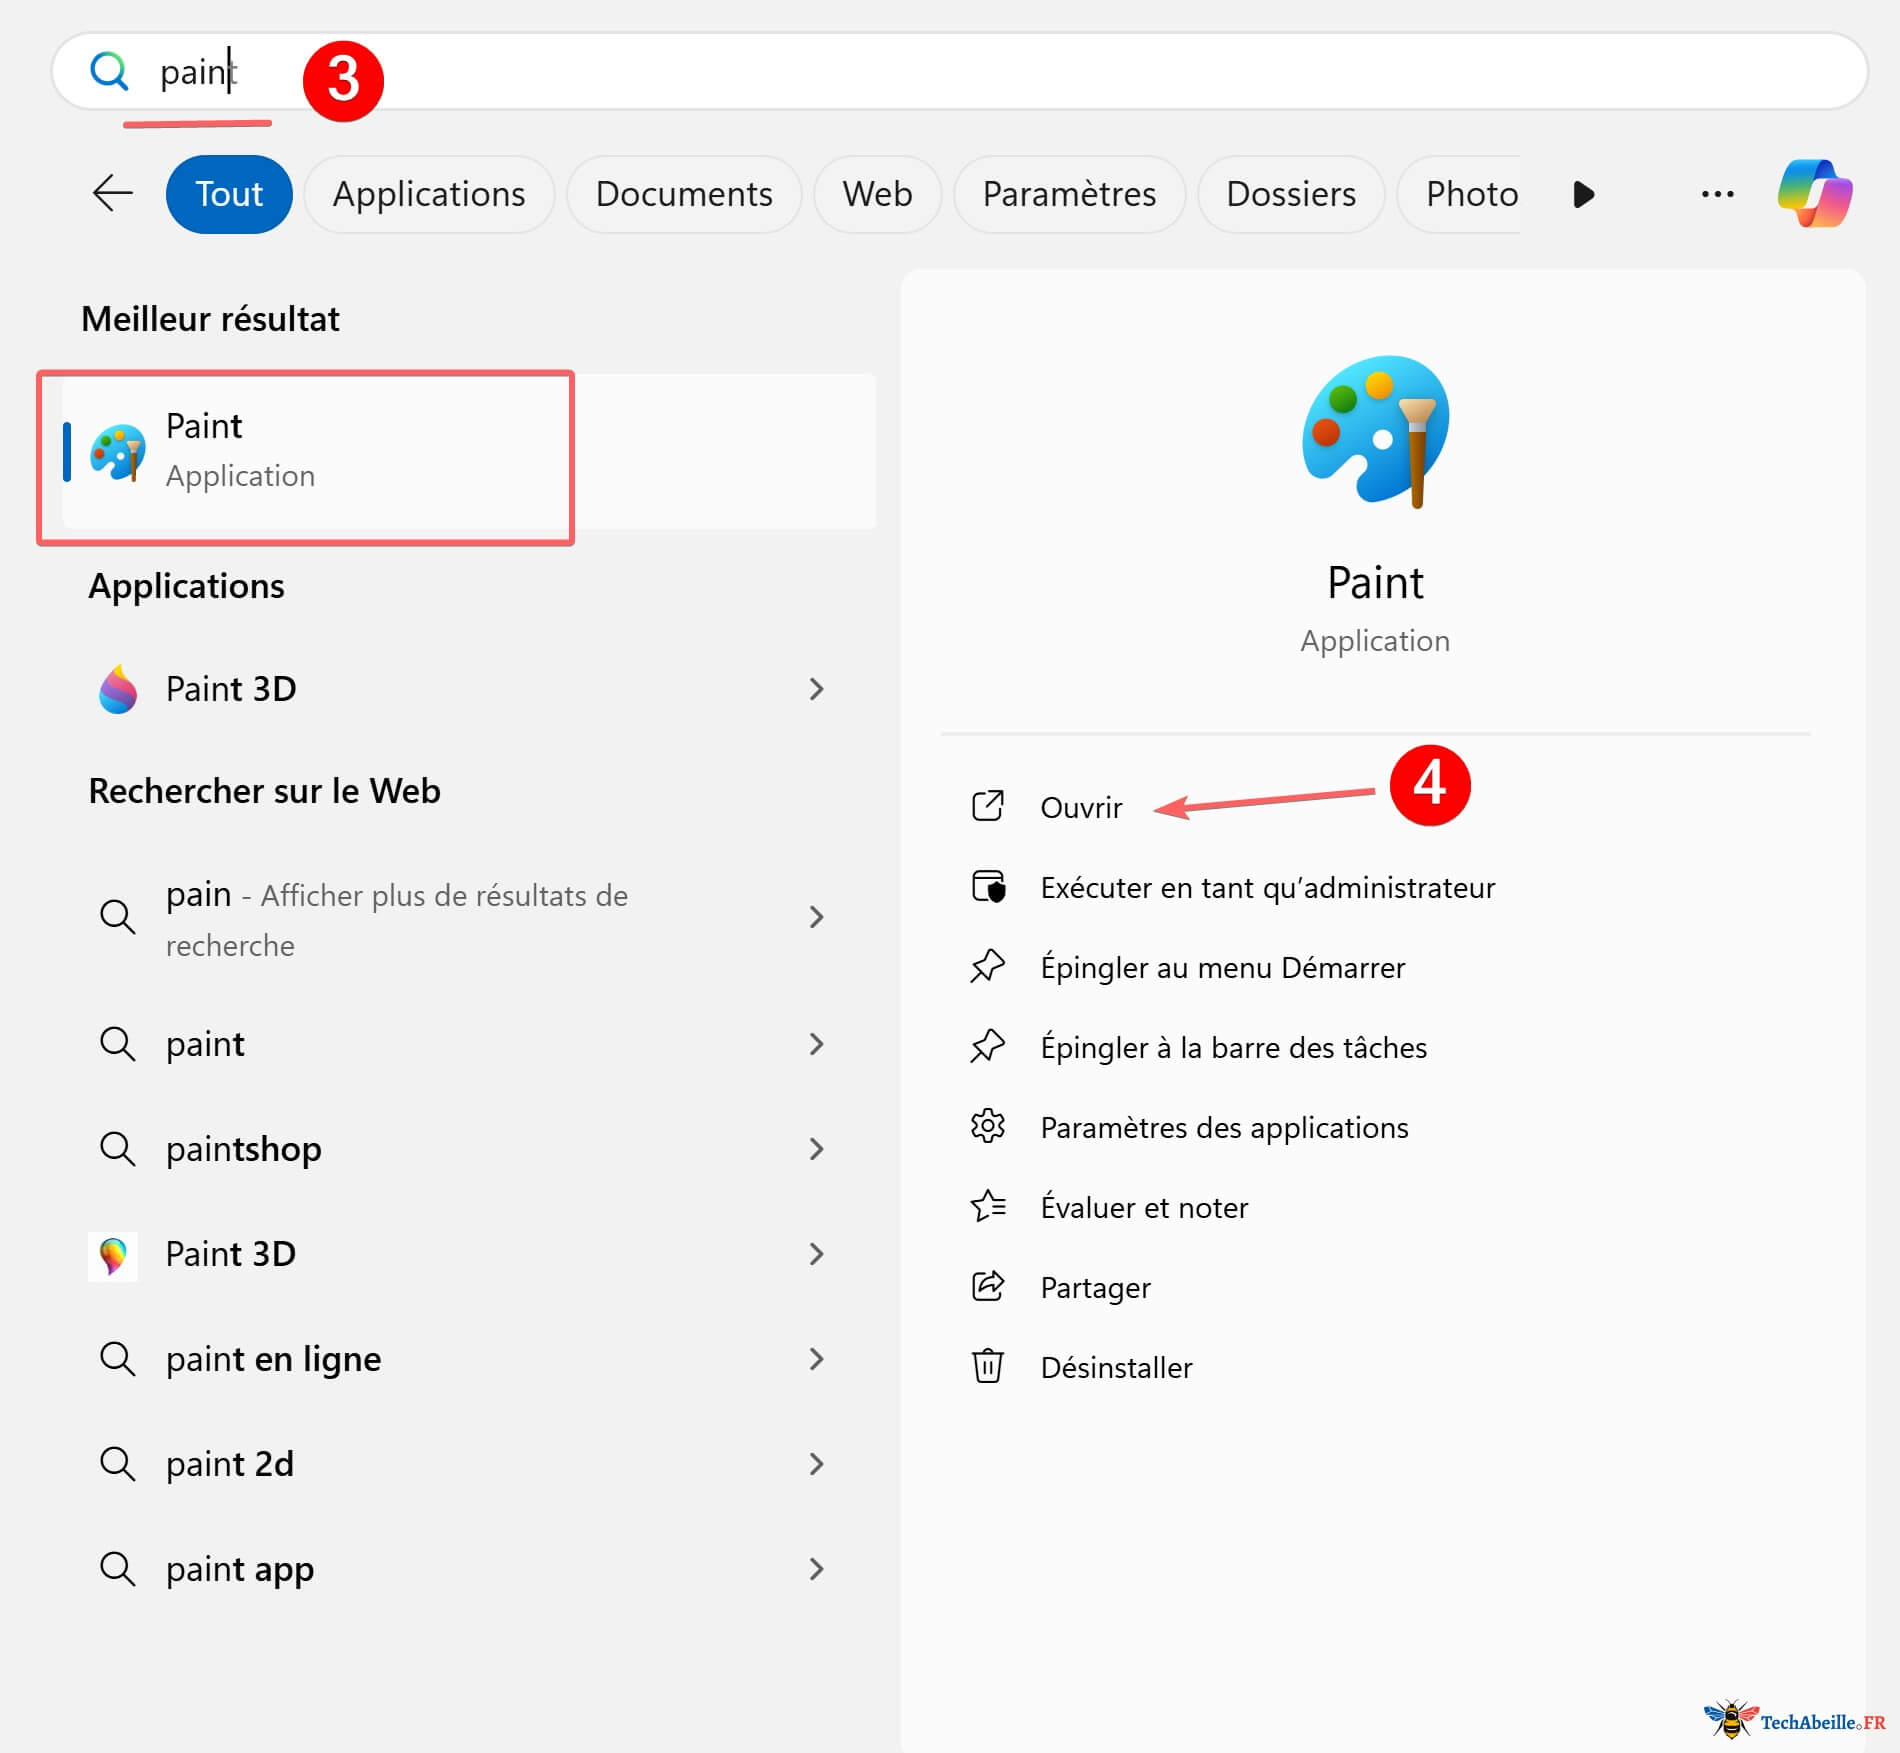
Task: Click the magnifier icon beside 'paint 2d'
Action: click(117, 1463)
